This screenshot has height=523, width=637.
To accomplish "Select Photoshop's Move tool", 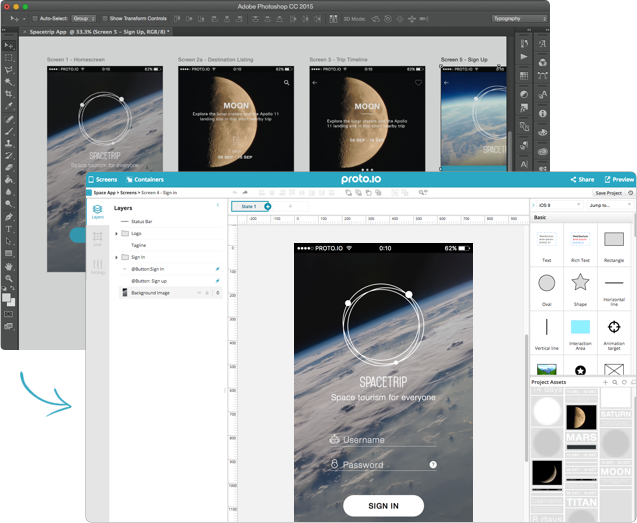I will (10, 46).
